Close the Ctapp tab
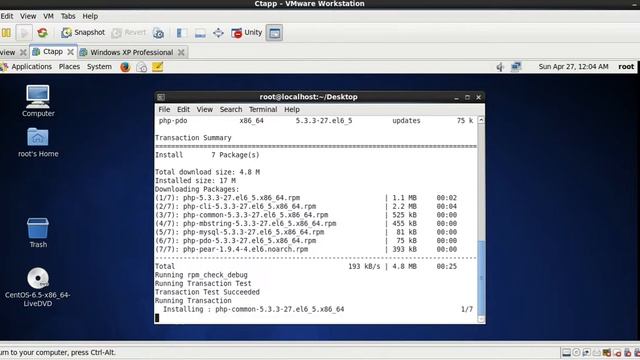Viewport: 640px width, 360px height. pyautogui.click(x=71, y=52)
